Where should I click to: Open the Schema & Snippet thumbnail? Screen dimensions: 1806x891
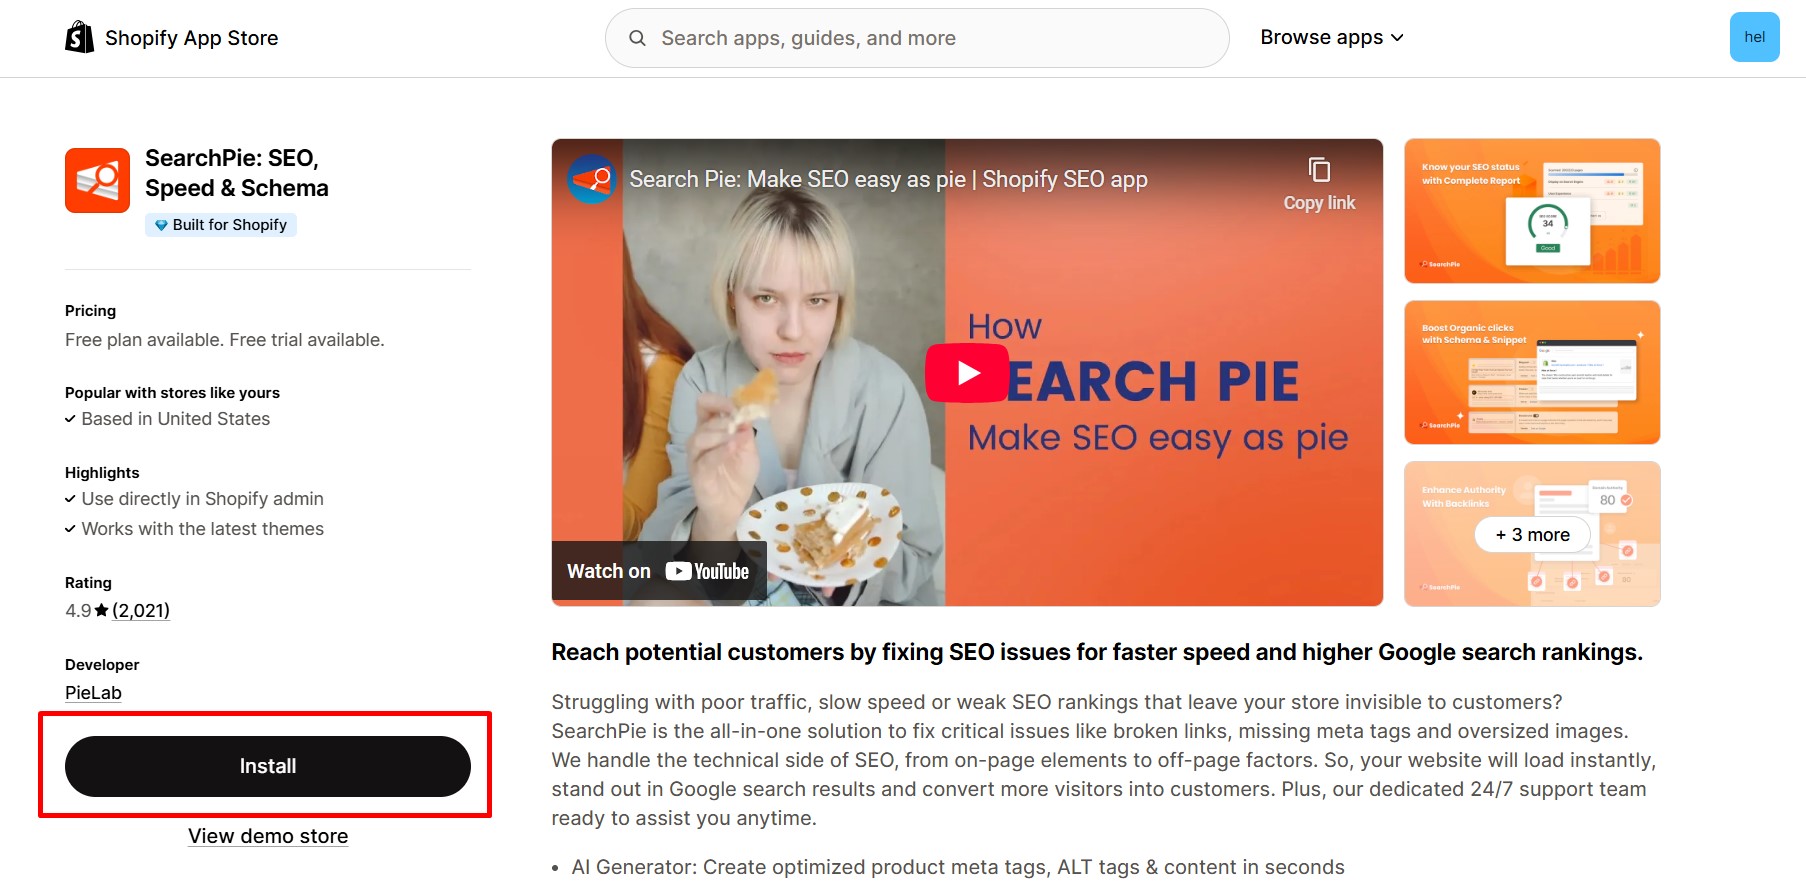[1532, 372]
